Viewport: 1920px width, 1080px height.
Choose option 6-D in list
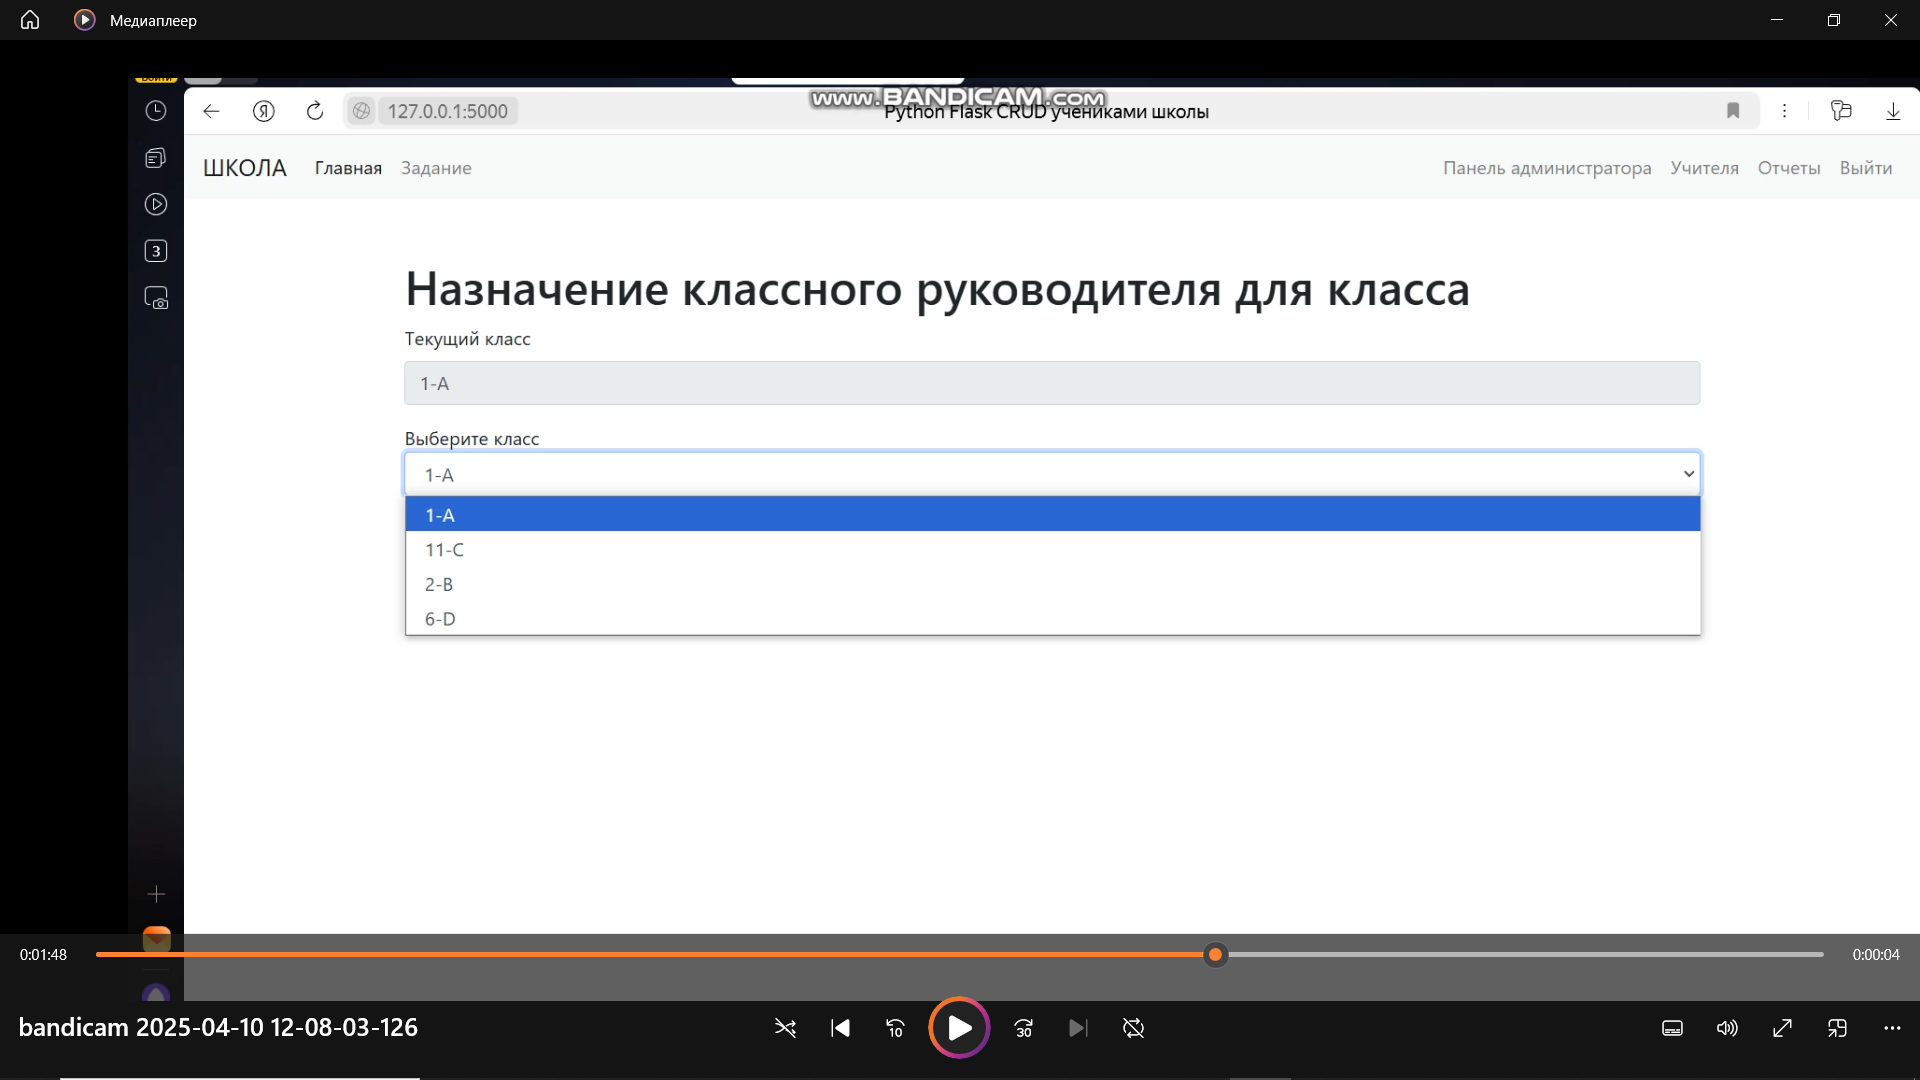440,619
